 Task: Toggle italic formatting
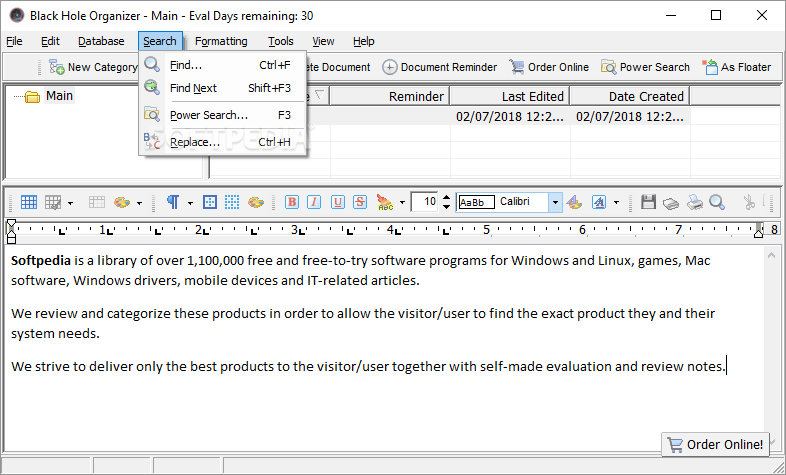[314, 202]
